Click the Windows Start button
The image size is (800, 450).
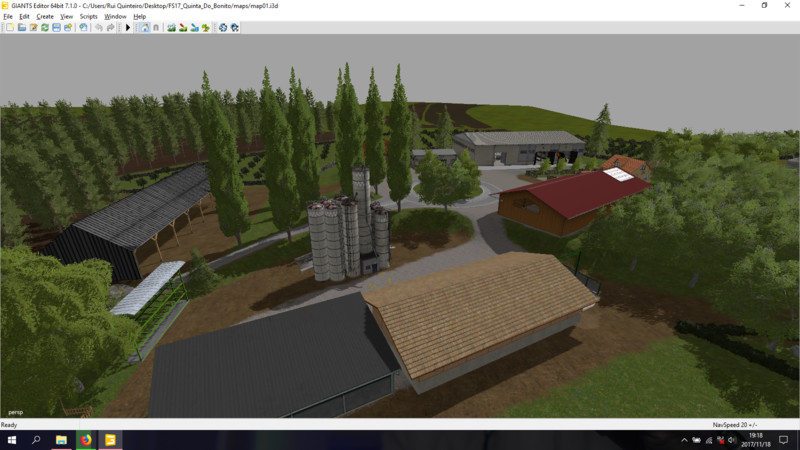(11, 439)
